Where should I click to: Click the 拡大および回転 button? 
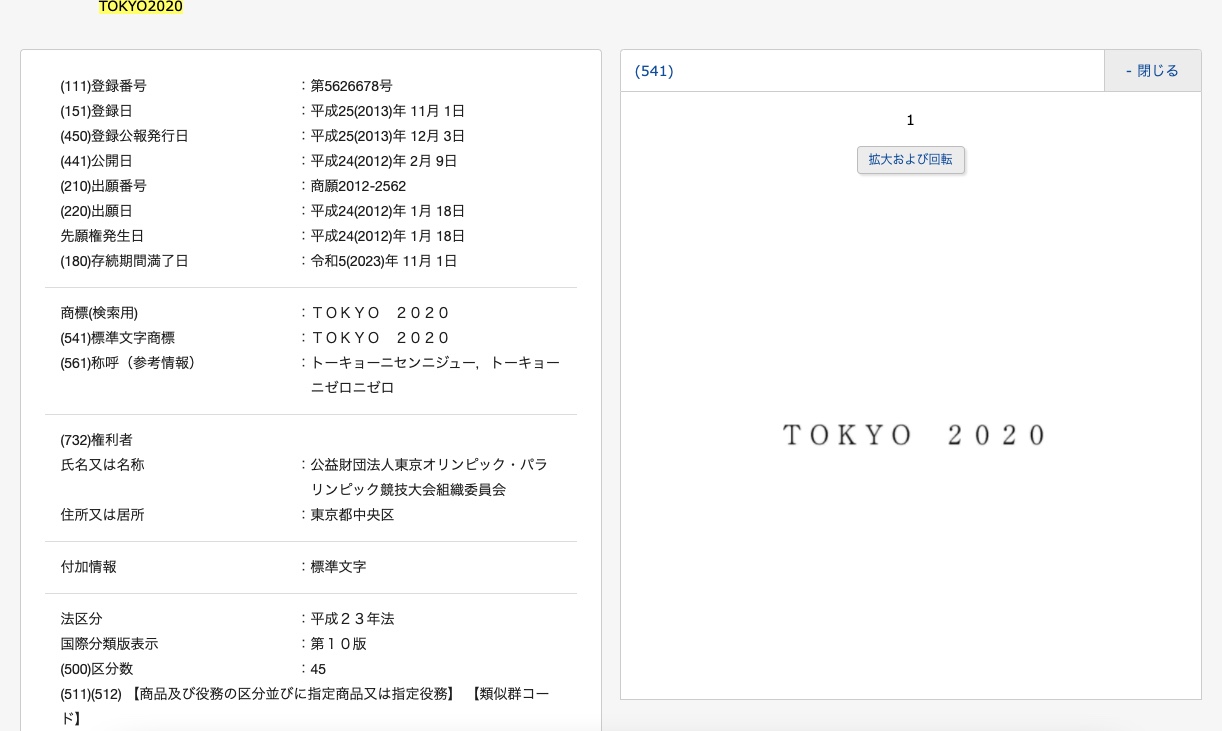coord(910,160)
